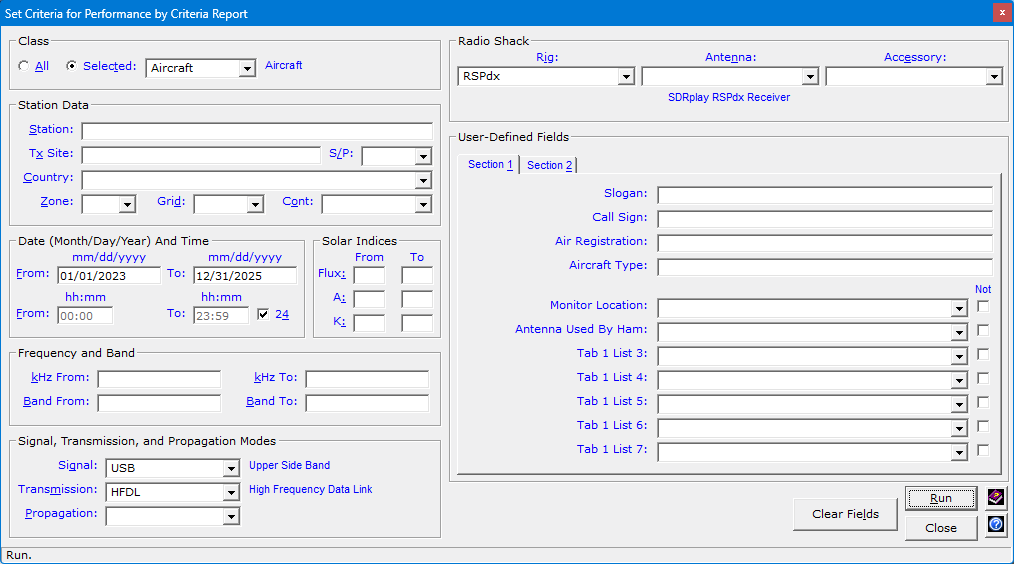
Task: Select the All class radio button
Action: tap(24, 67)
